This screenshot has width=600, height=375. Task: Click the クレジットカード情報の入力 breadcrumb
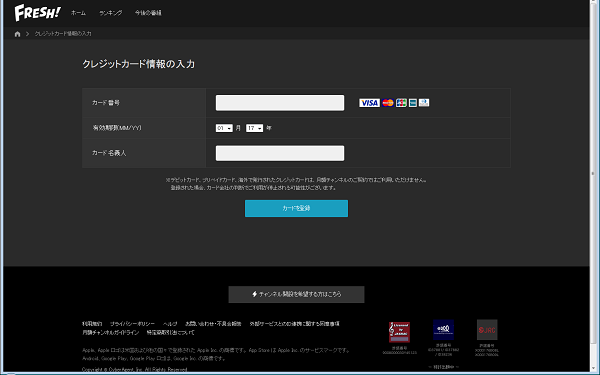pos(63,34)
